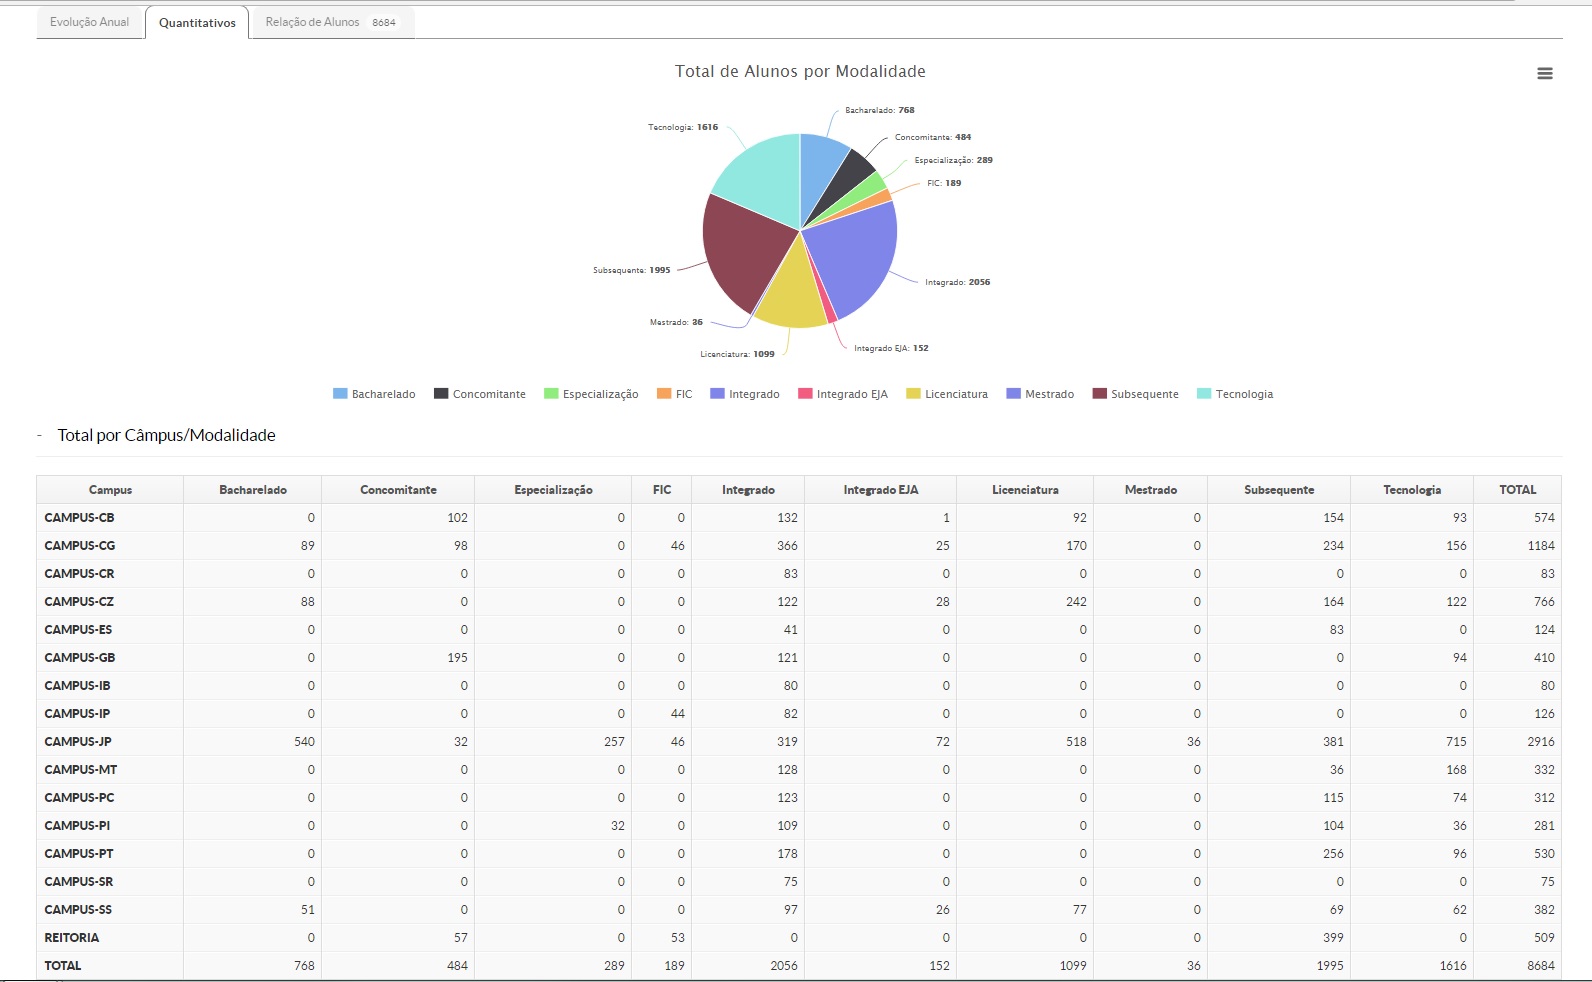Collapse the Total por Câmpus/Modalidade section
The width and height of the screenshot is (1592, 982).
click(40, 436)
